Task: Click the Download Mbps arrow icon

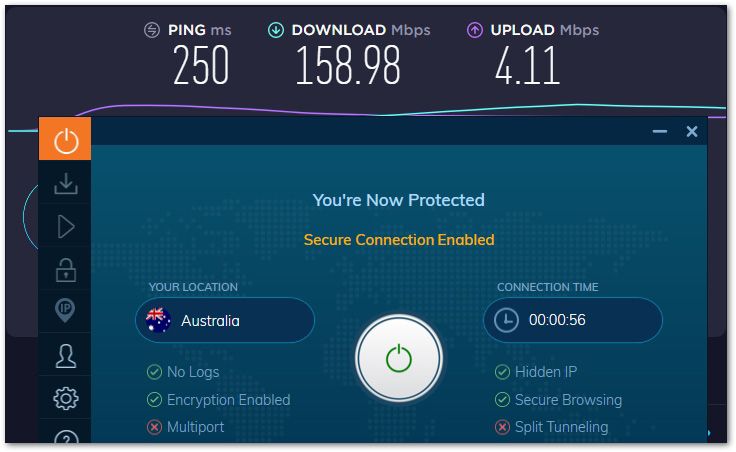Action: tap(276, 30)
